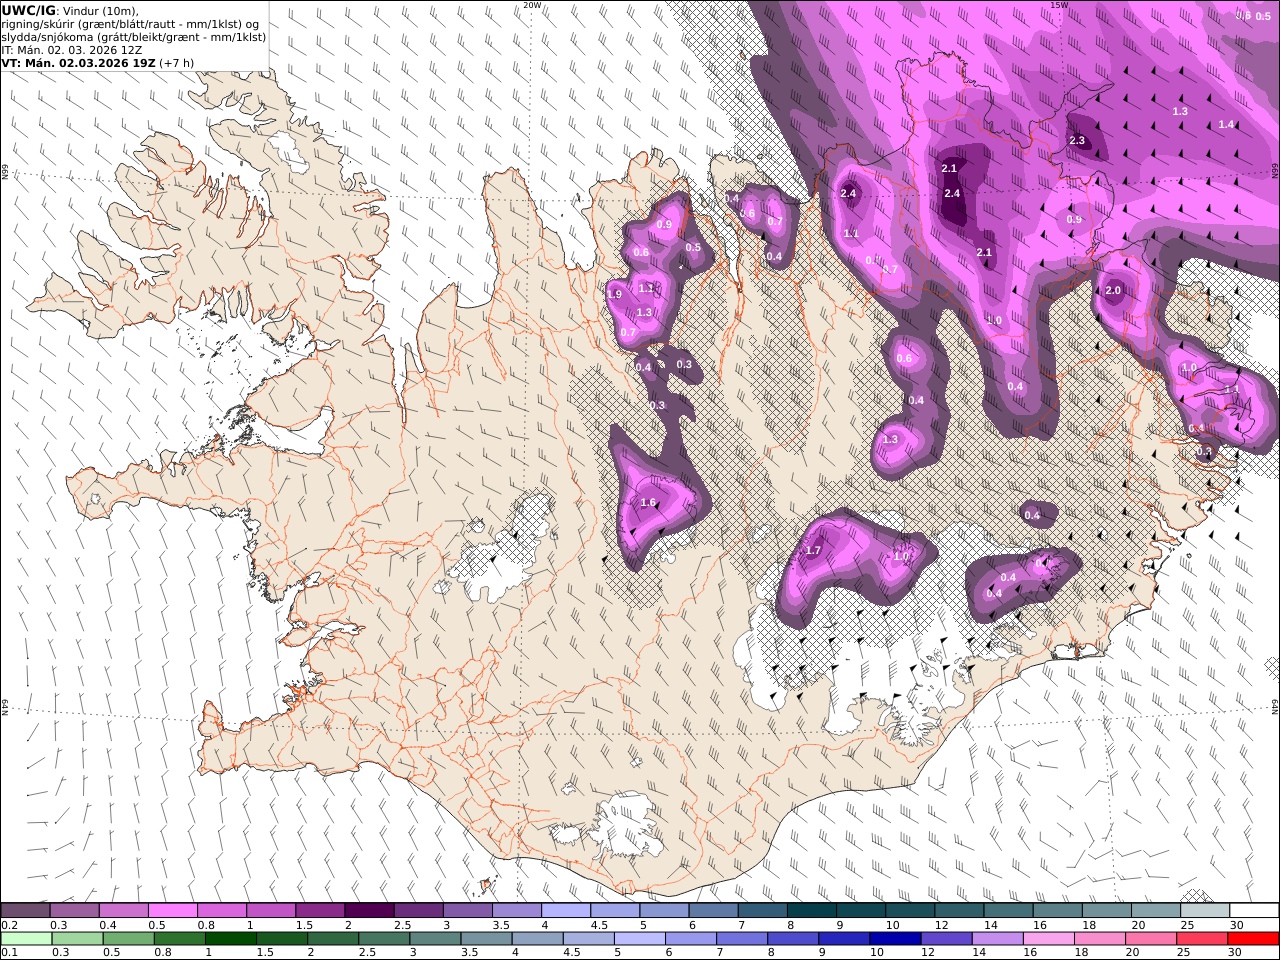Click the magenta-purple 1.5–2 snow legend swatch

pos(319,911)
